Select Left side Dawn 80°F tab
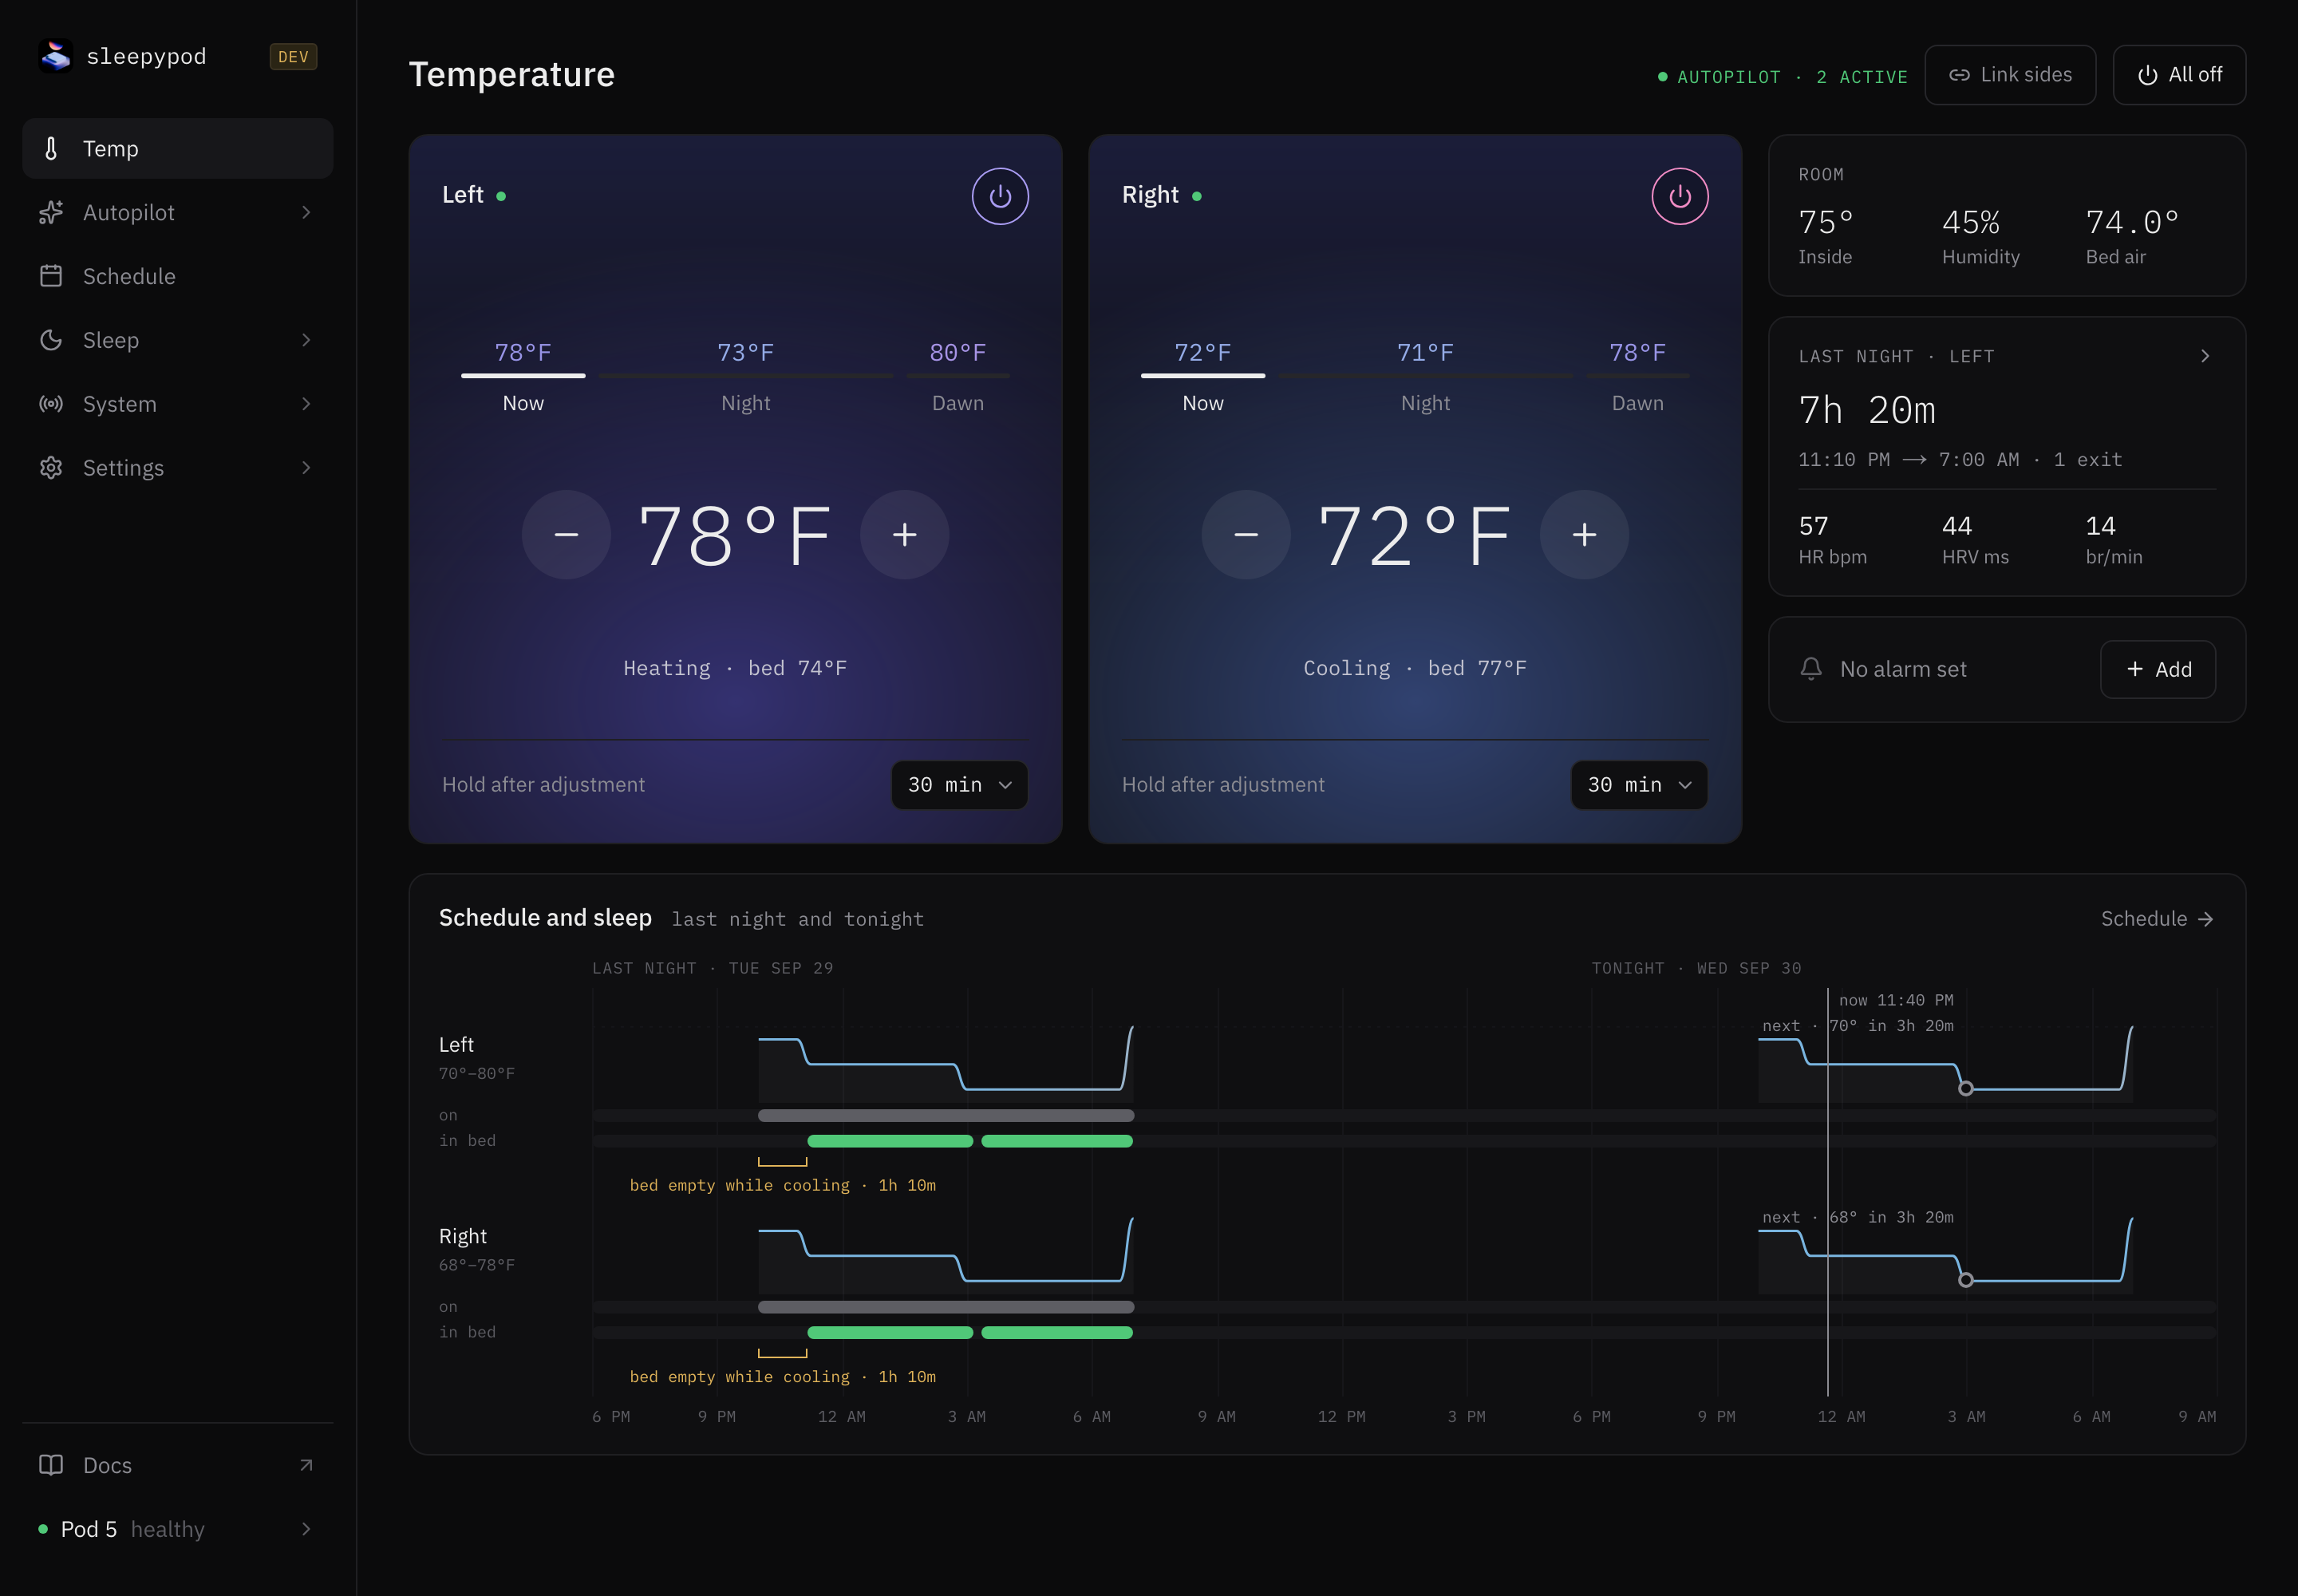 point(958,377)
